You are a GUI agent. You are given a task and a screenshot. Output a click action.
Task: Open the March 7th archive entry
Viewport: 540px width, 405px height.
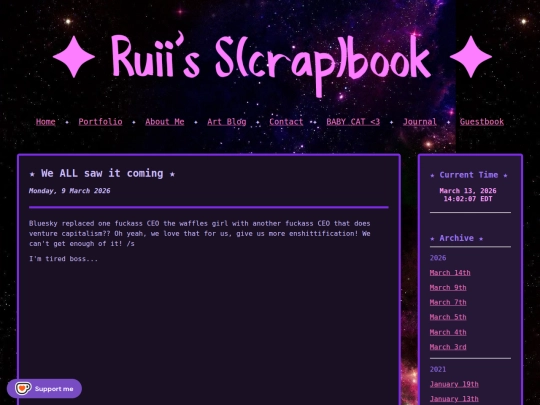point(448,302)
